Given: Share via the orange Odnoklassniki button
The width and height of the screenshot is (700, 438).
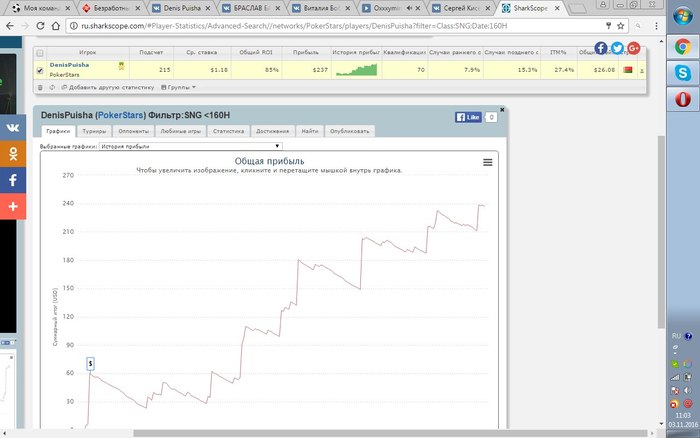Looking at the screenshot, I should tap(13, 154).
